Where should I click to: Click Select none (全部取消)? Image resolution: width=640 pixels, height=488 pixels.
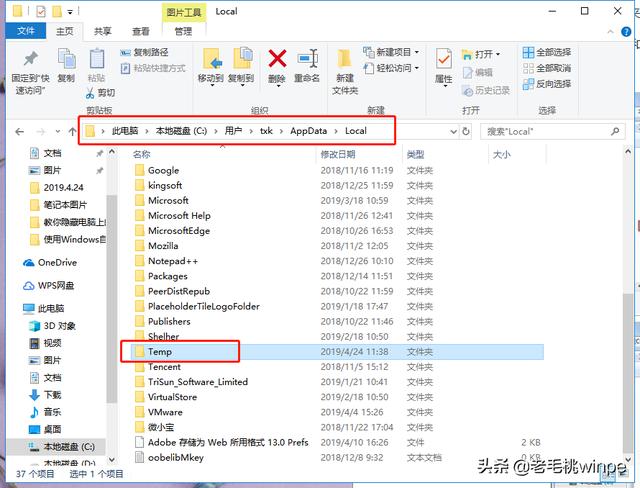coord(547,68)
